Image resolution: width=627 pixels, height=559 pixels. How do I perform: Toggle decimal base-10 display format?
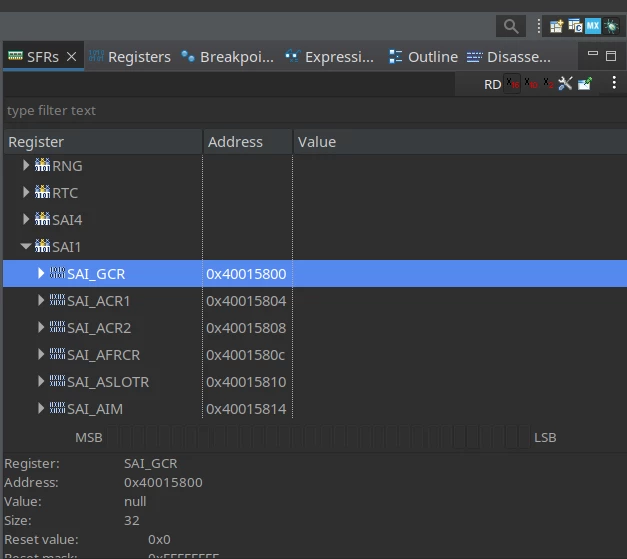click(x=531, y=84)
